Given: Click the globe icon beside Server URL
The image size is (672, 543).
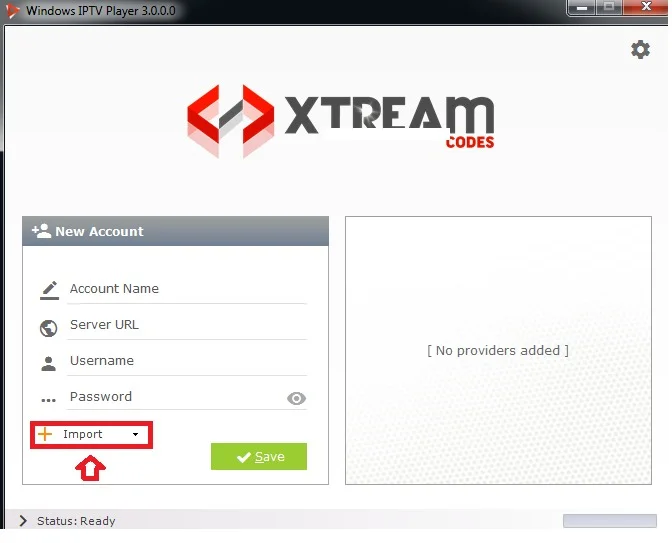Looking at the screenshot, I should coord(48,328).
